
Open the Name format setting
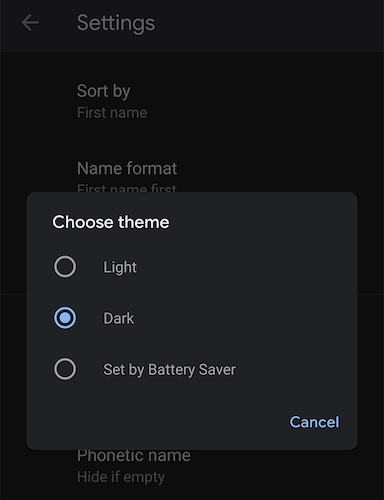point(192,172)
